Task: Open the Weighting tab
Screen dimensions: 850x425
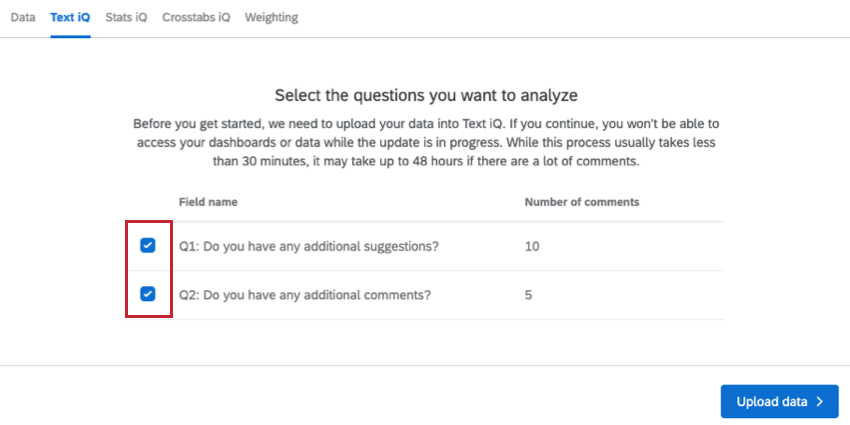Action: 271,18
